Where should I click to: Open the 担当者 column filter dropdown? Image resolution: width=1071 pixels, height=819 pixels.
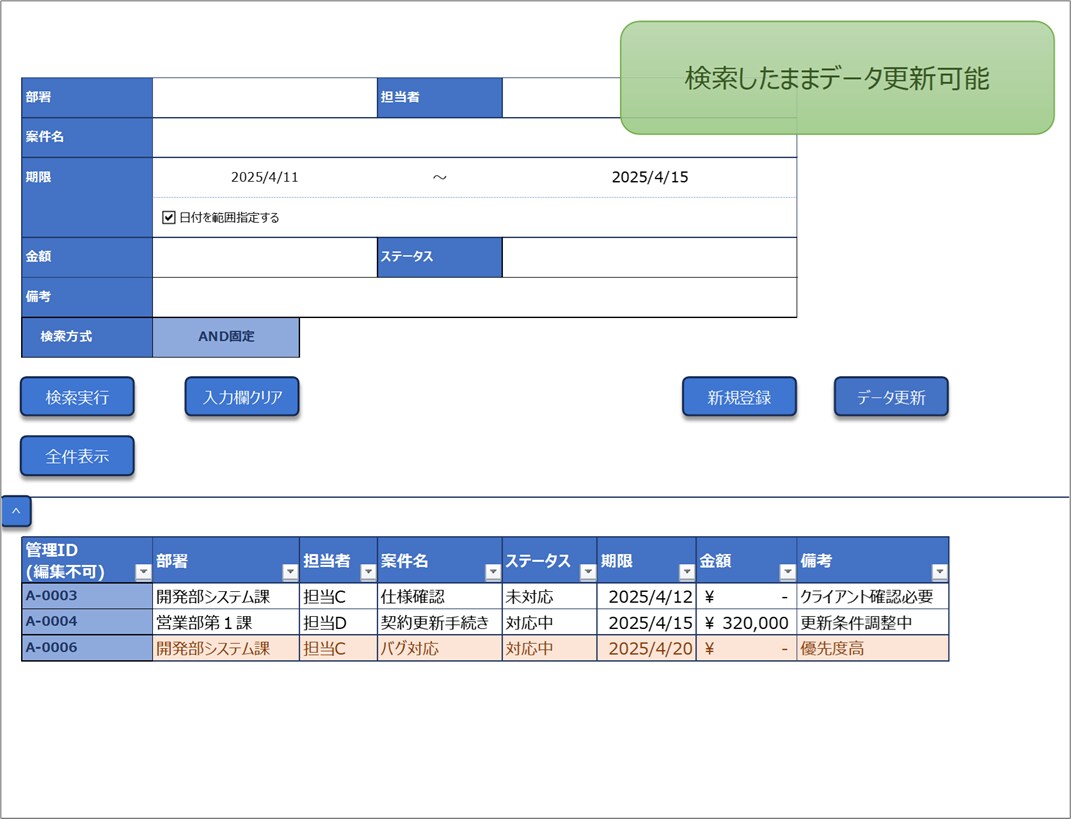click(x=368, y=572)
